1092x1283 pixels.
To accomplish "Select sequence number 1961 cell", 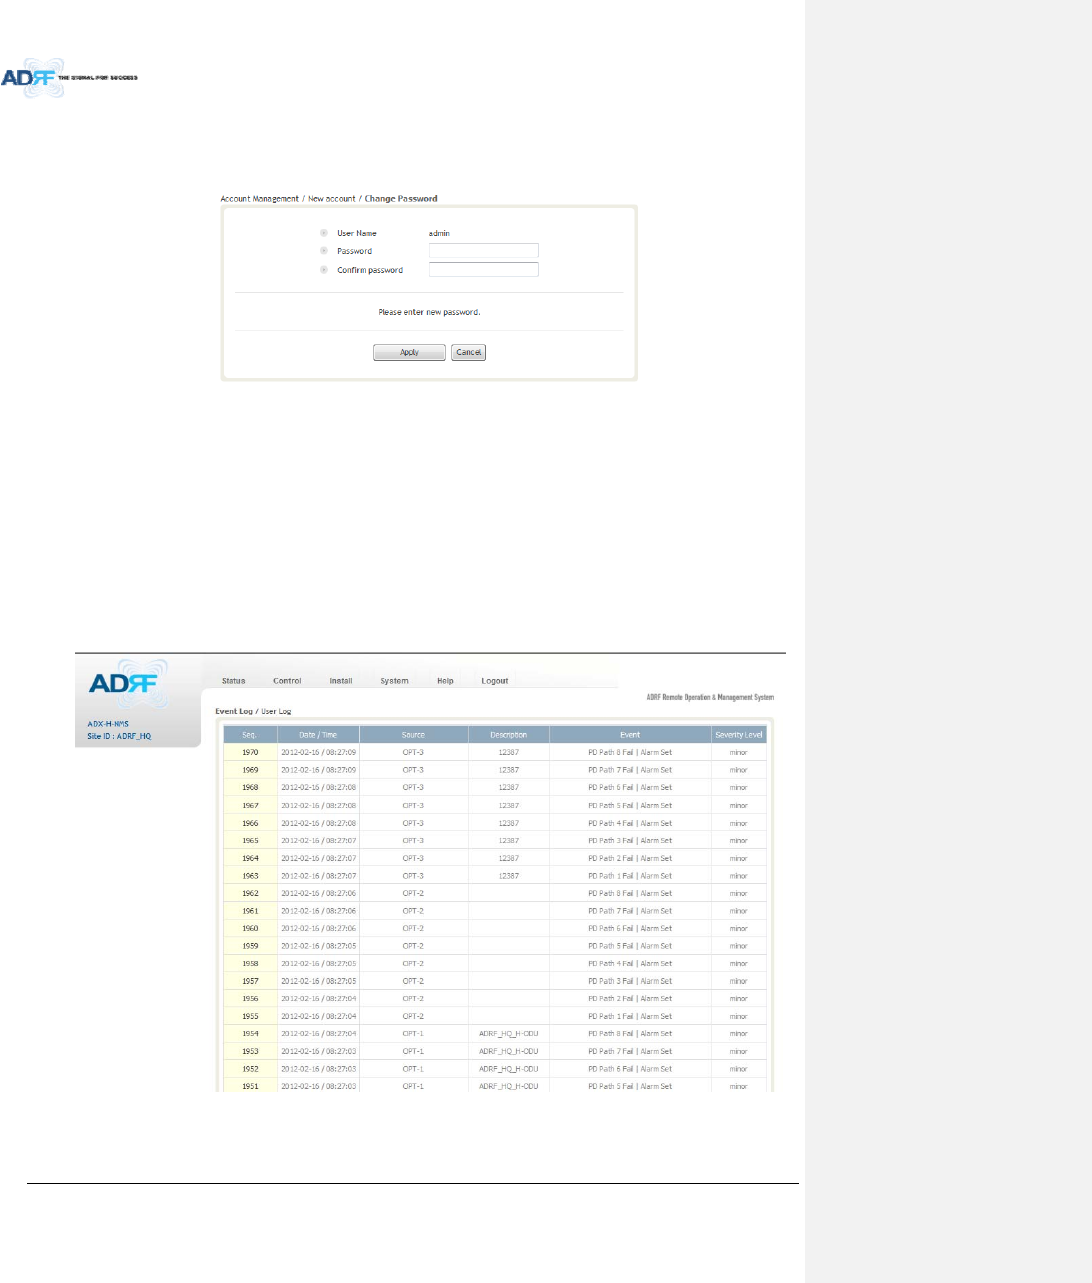I will (250, 911).
